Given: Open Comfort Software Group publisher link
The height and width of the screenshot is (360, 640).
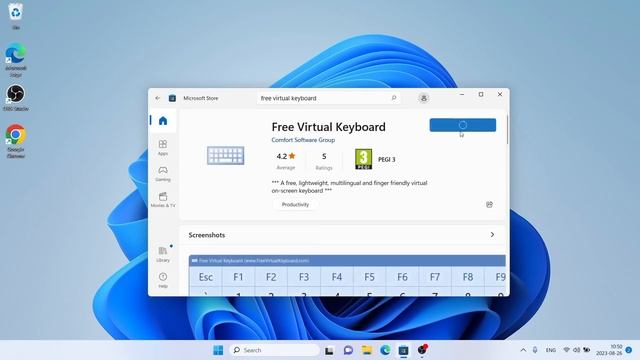Looking at the screenshot, I should click(303, 140).
